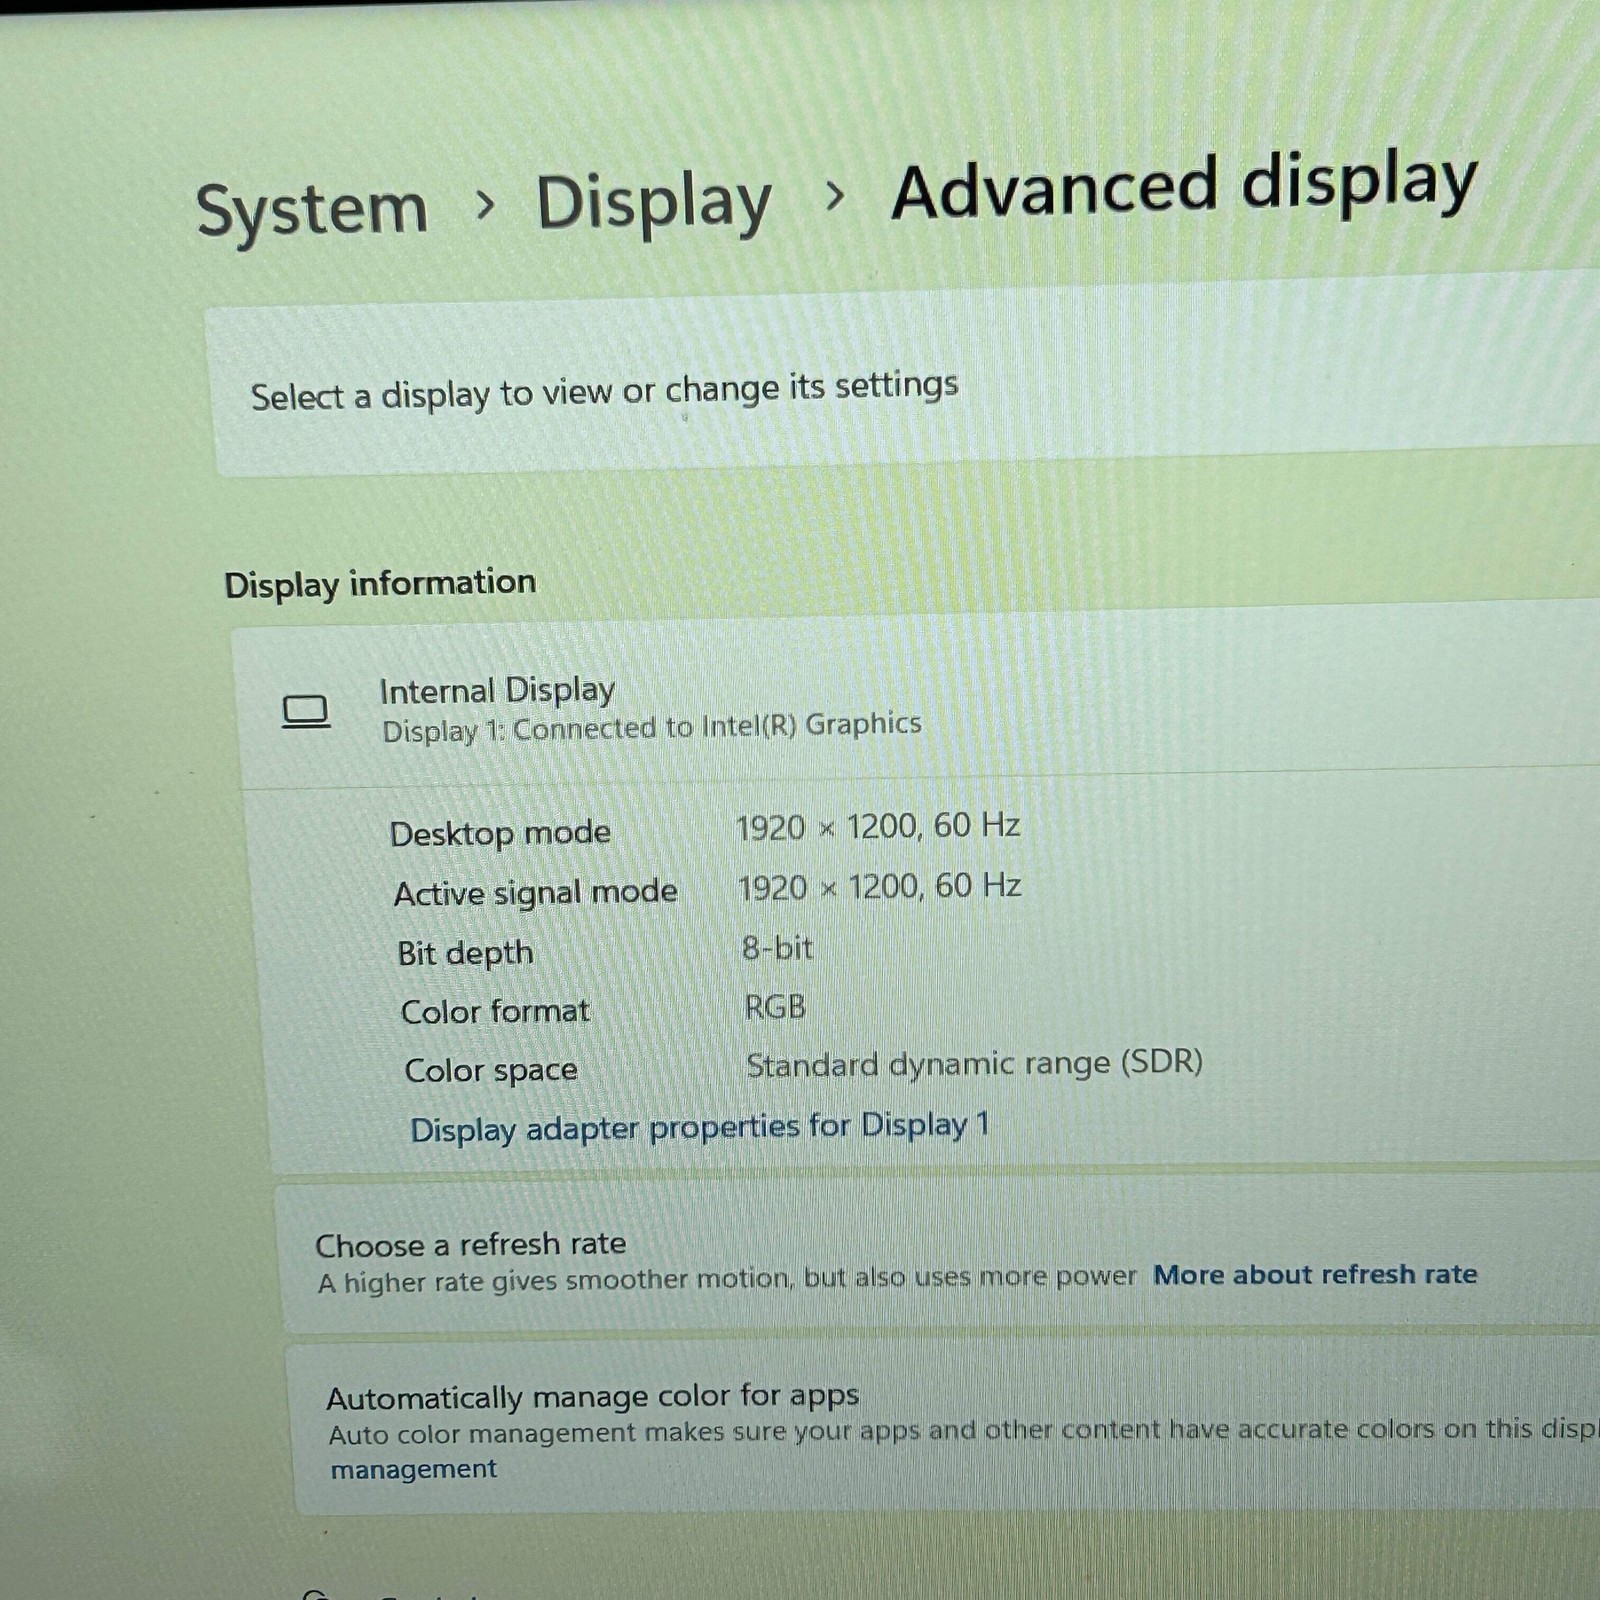Open More about refresh rate link

point(1315,1274)
